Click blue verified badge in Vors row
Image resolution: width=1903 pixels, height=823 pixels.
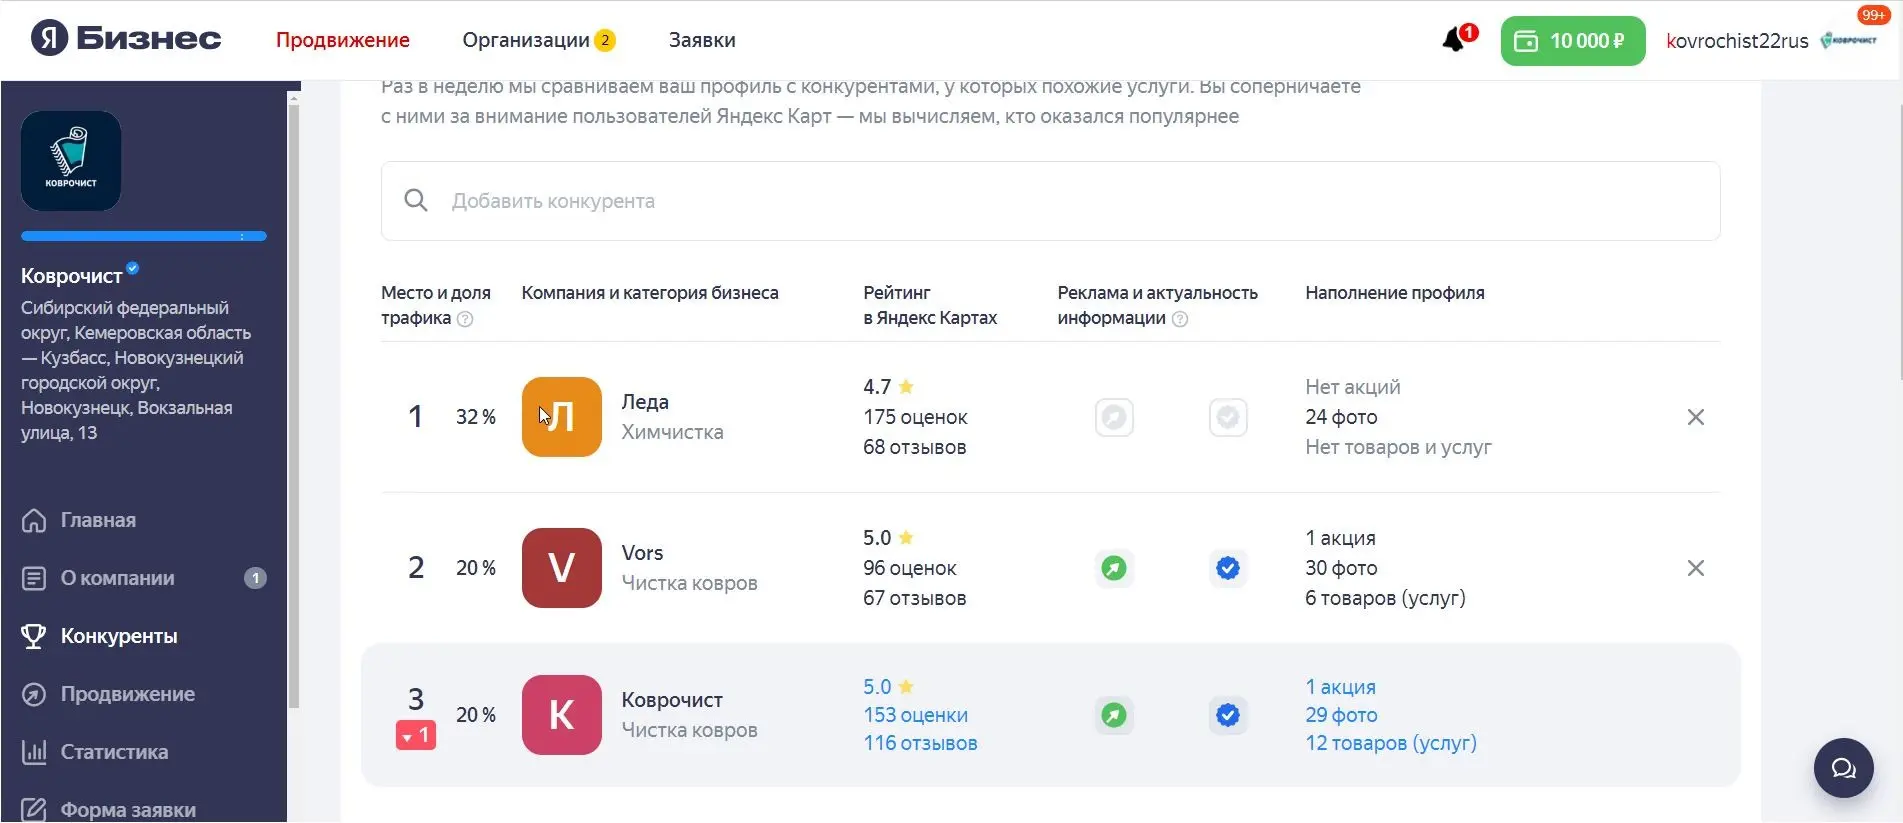pyautogui.click(x=1228, y=568)
